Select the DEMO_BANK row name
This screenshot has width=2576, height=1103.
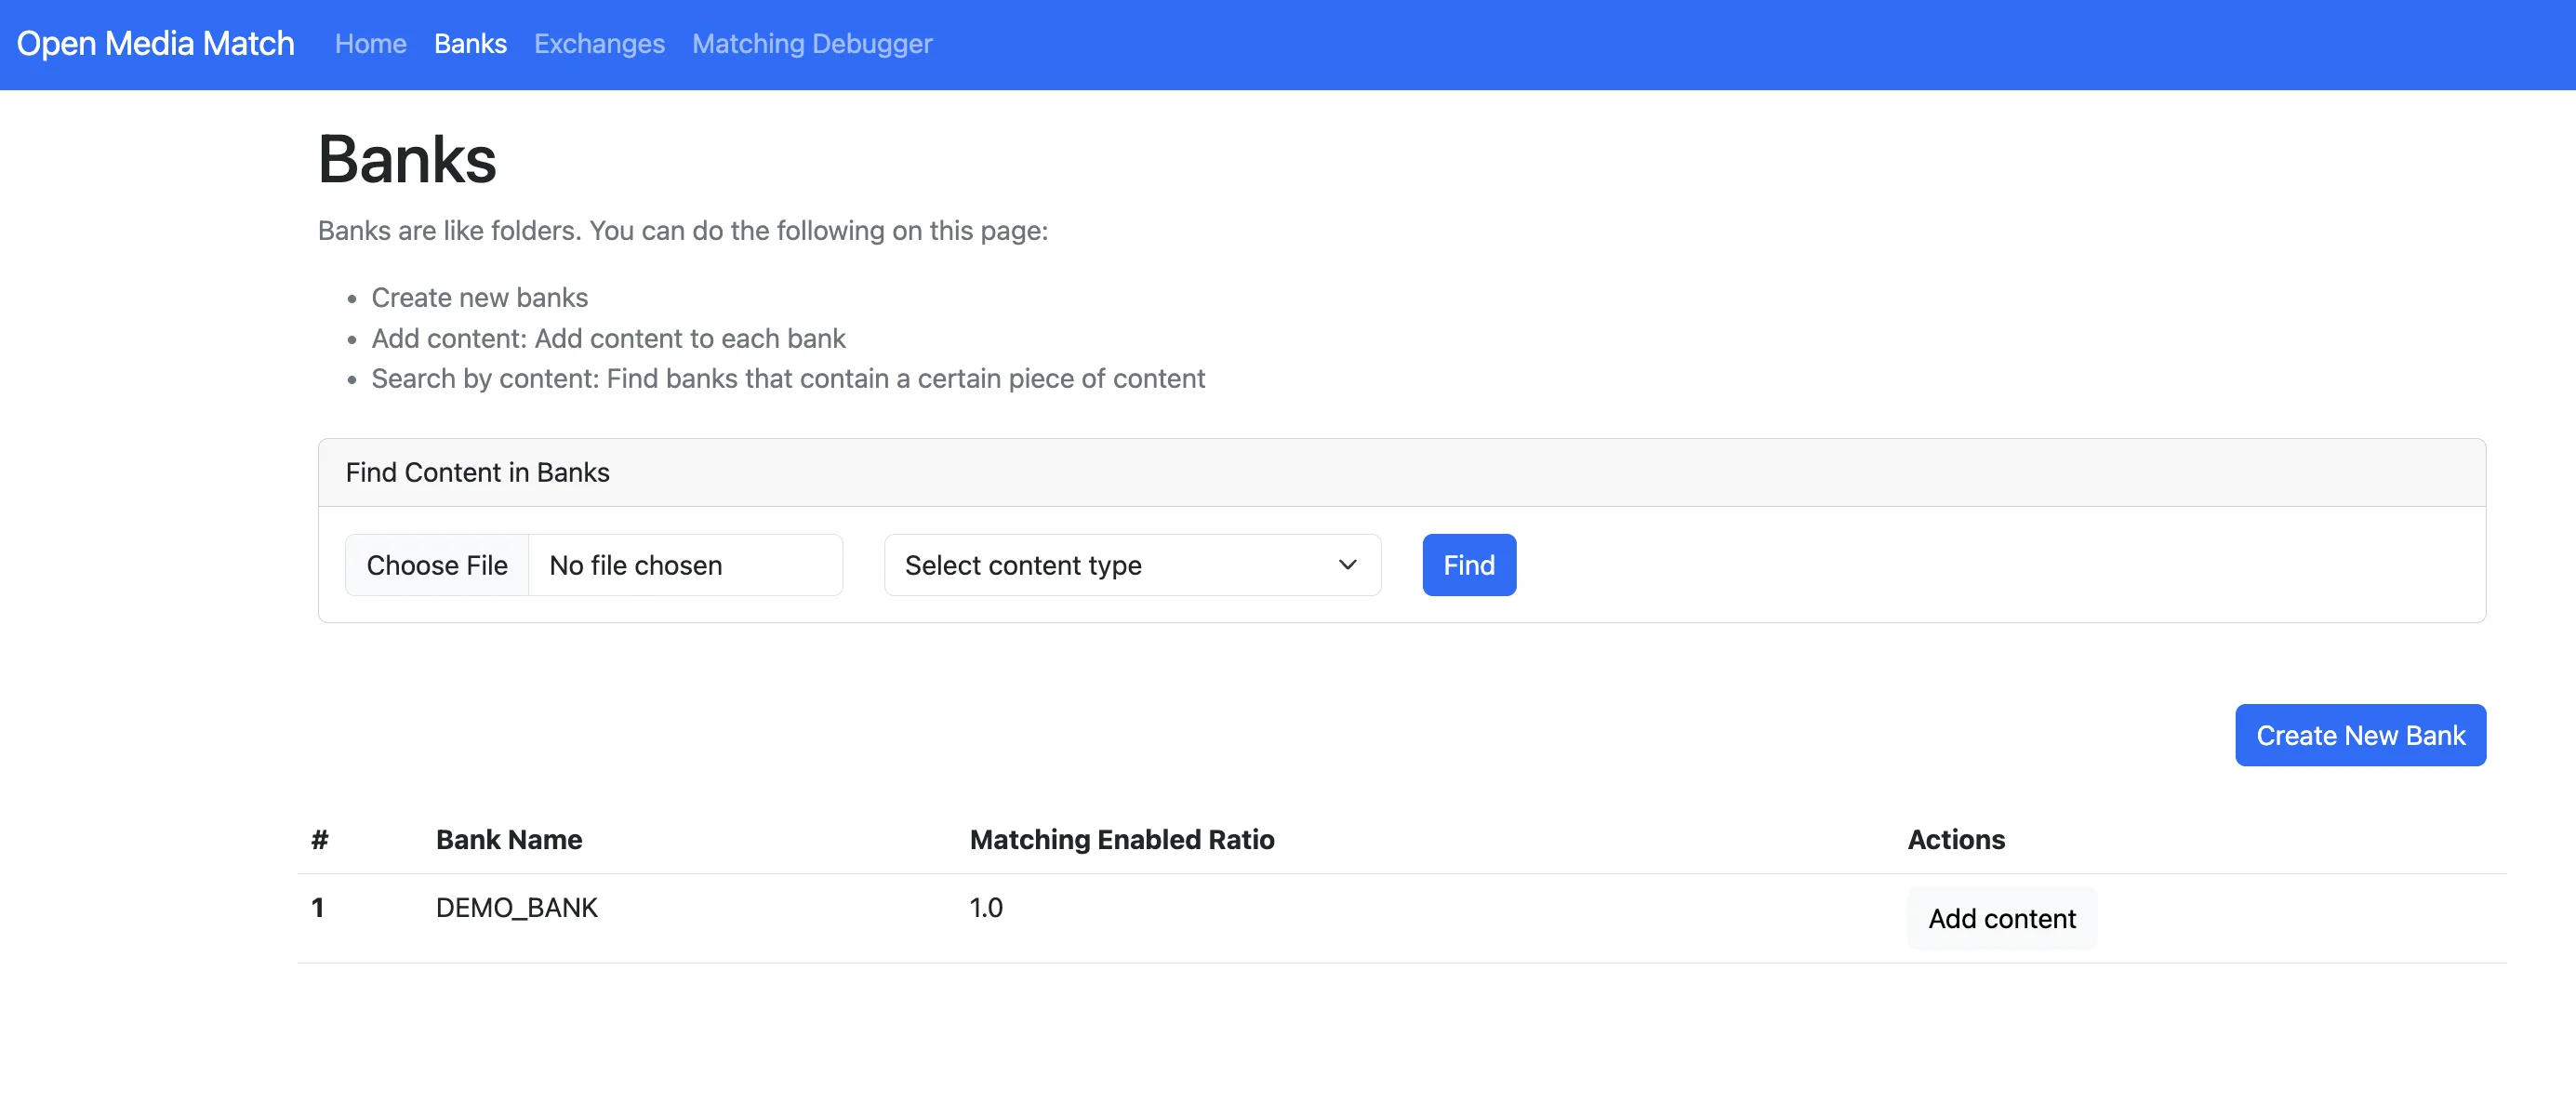coord(517,908)
